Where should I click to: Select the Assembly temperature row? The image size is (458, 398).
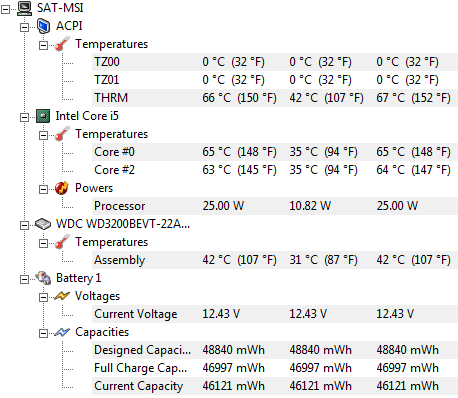point(275,260)
